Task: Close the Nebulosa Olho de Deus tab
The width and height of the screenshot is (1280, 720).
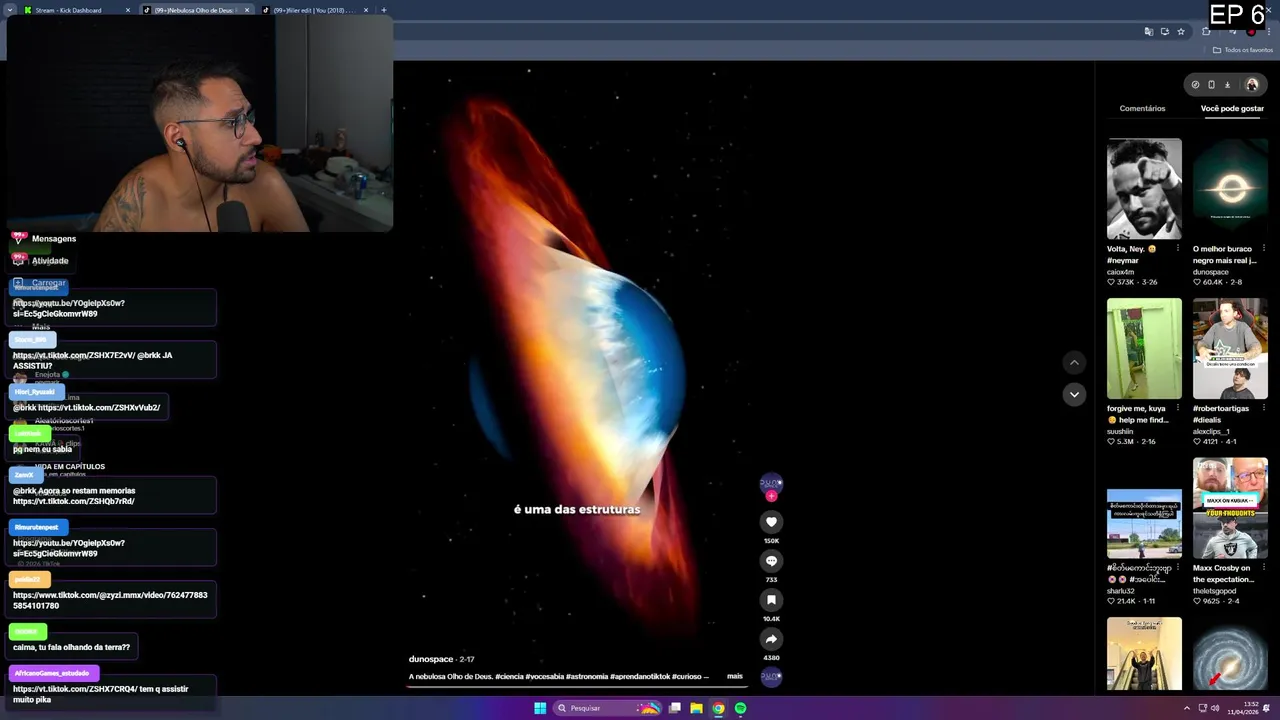Action: [x=247, y=10]
